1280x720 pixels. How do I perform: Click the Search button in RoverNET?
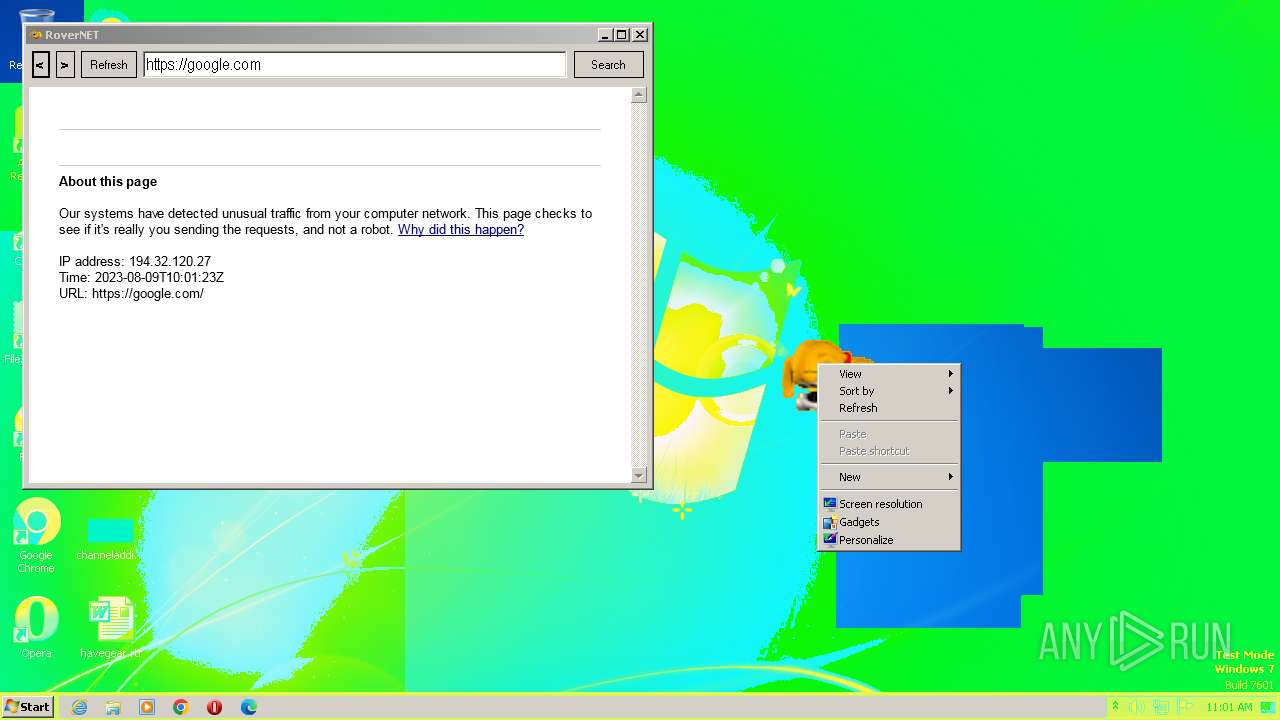coord(608,65)
